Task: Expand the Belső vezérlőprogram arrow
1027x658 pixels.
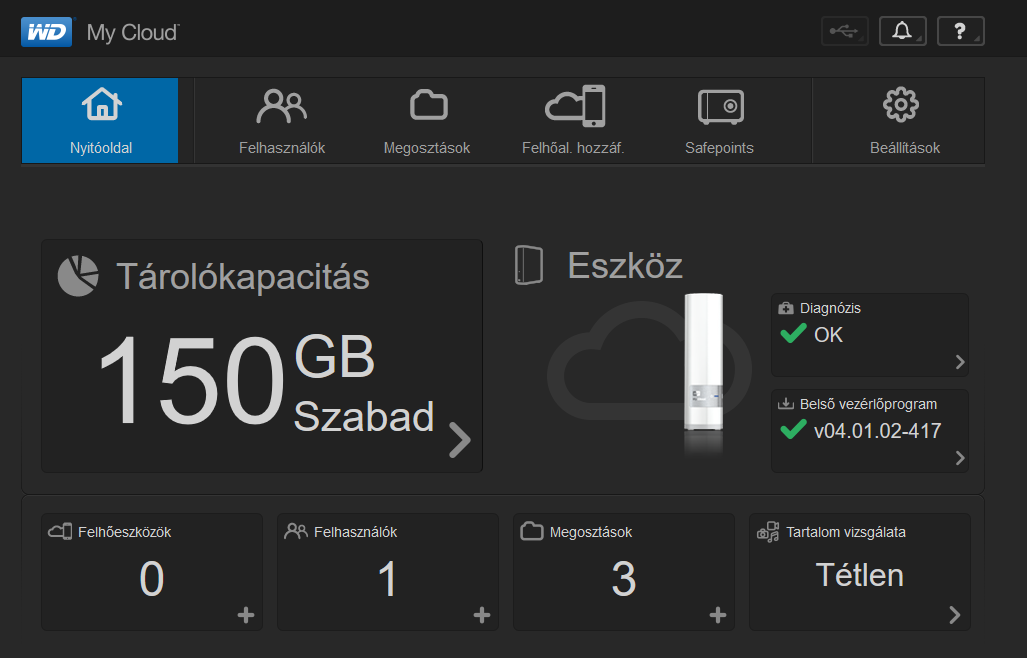Action: 960,458
